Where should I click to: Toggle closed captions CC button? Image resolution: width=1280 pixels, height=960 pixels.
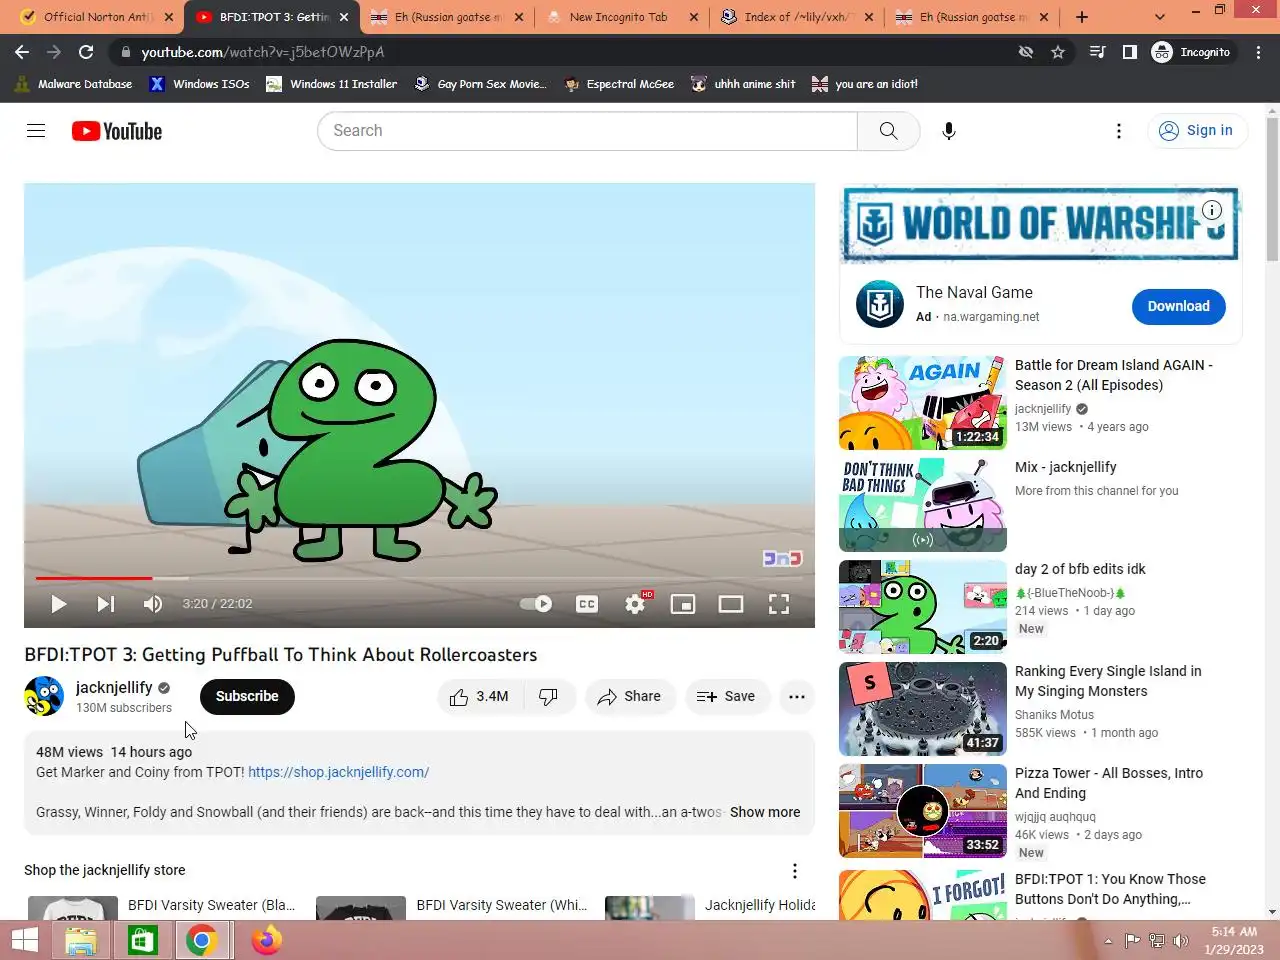coord(587,604)
